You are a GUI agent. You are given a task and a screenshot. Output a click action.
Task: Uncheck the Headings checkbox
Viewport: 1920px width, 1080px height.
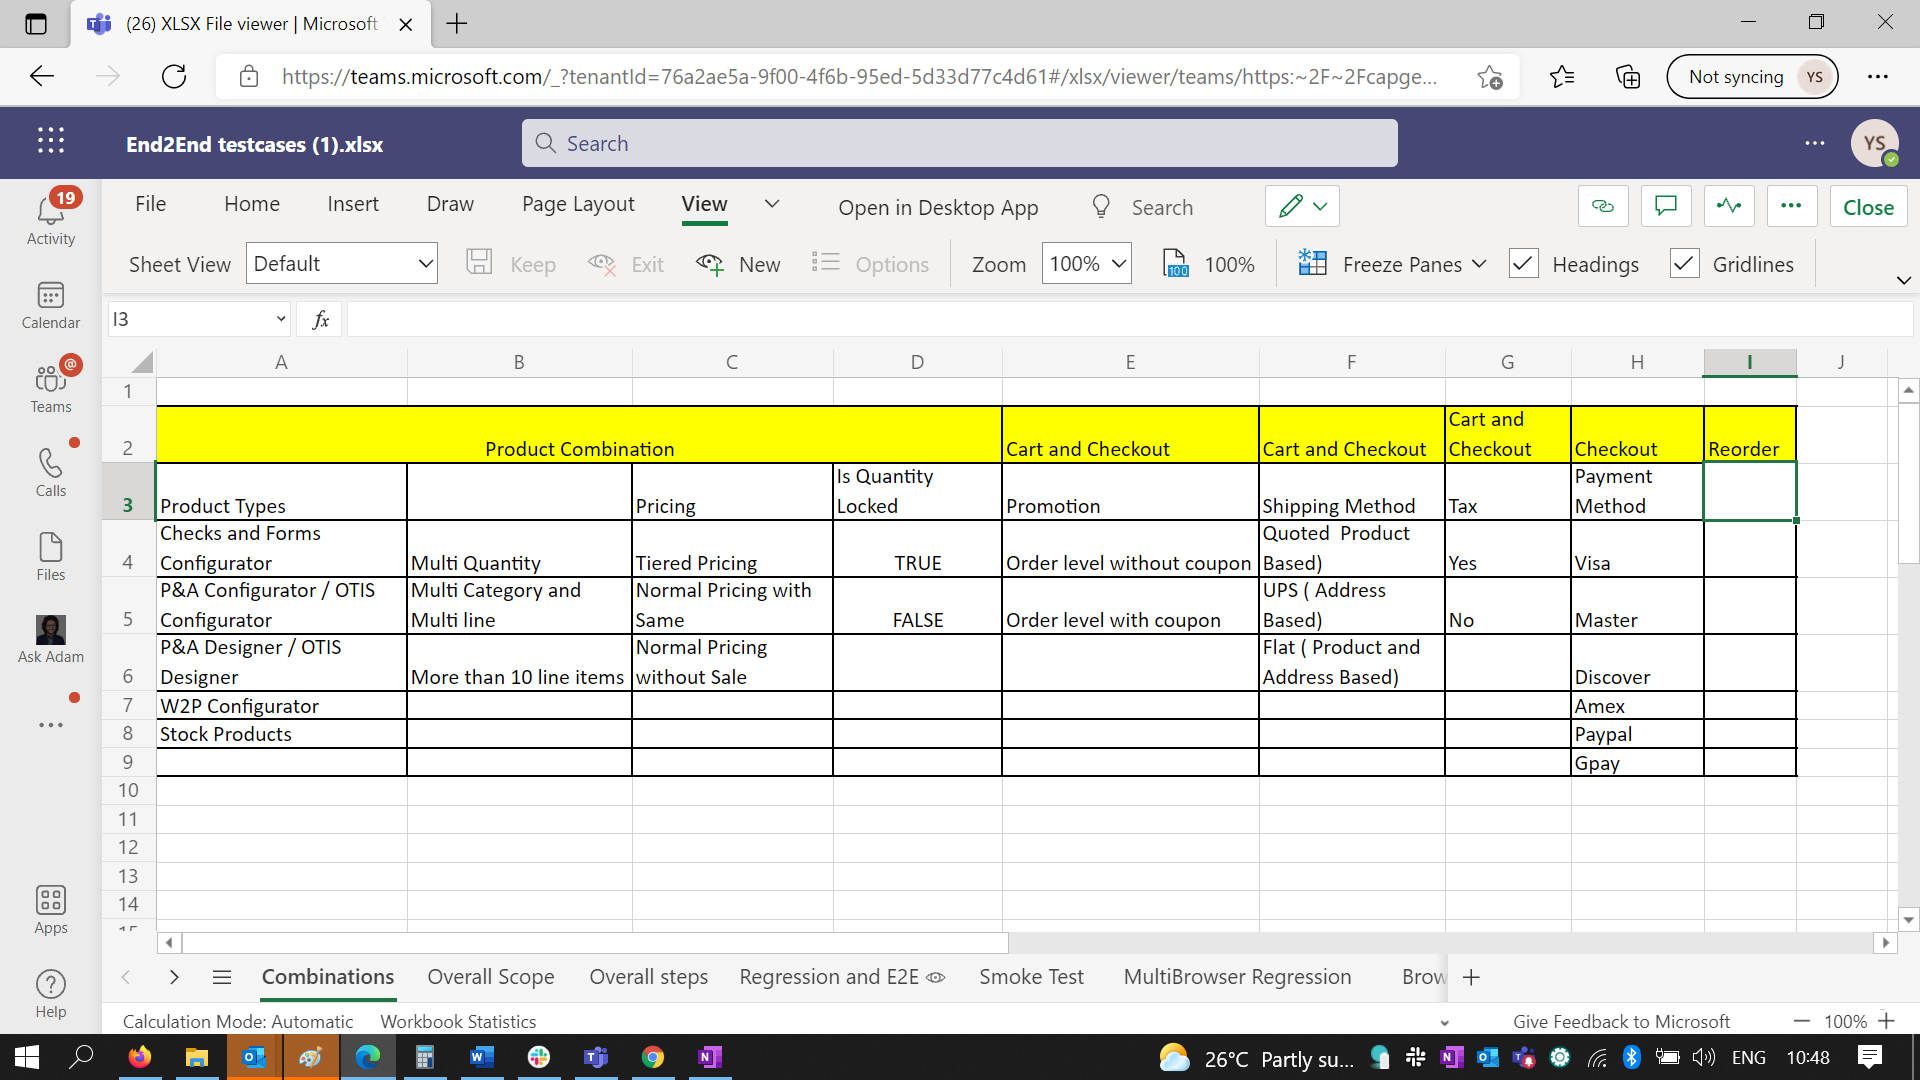coord(1523,264)
